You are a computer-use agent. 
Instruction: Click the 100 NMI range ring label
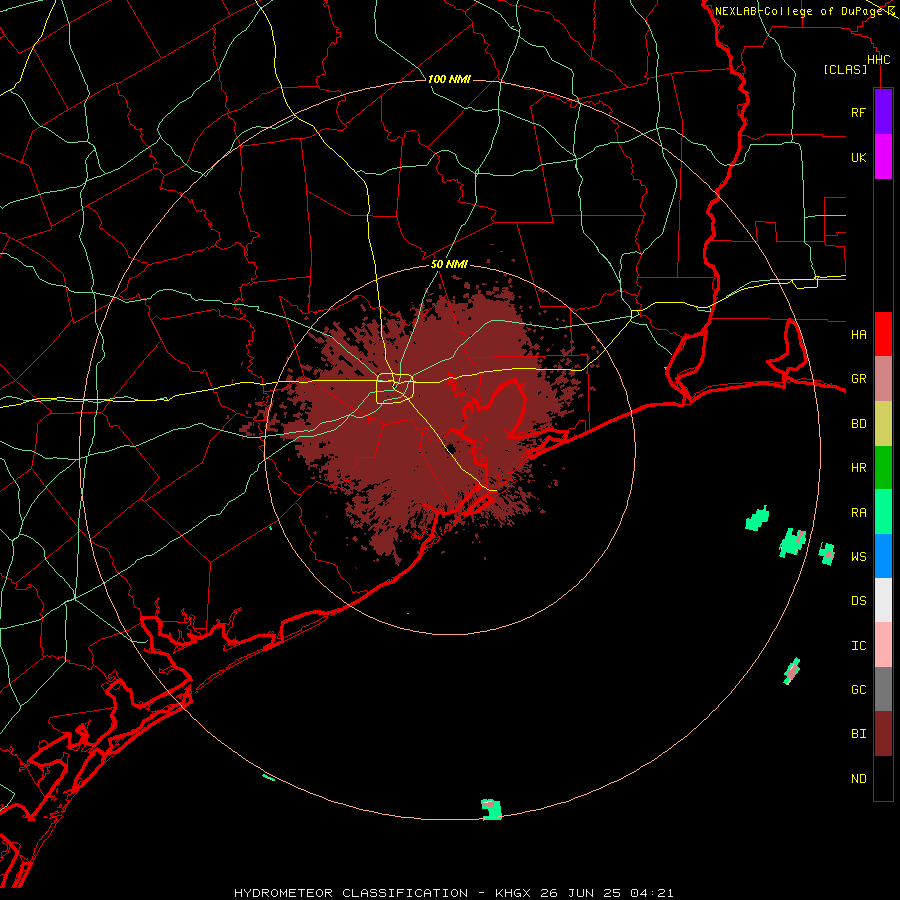[449, 79]
